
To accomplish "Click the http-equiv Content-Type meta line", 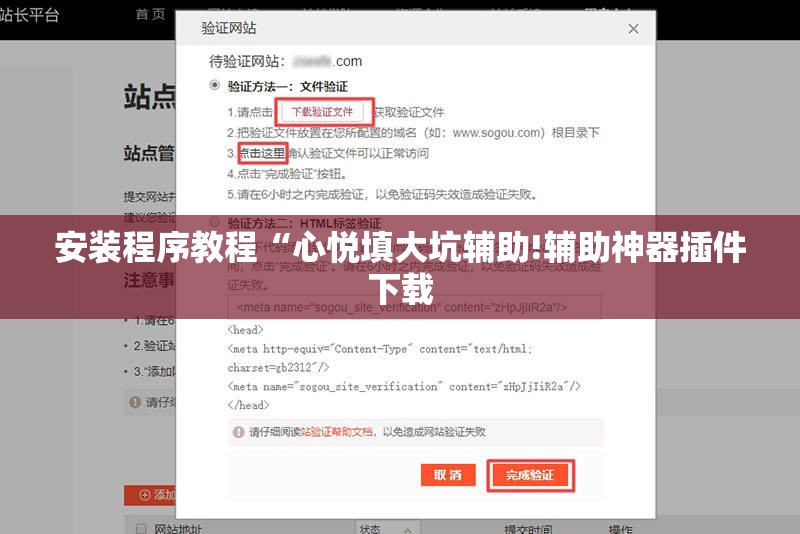I will pos(380,349).
